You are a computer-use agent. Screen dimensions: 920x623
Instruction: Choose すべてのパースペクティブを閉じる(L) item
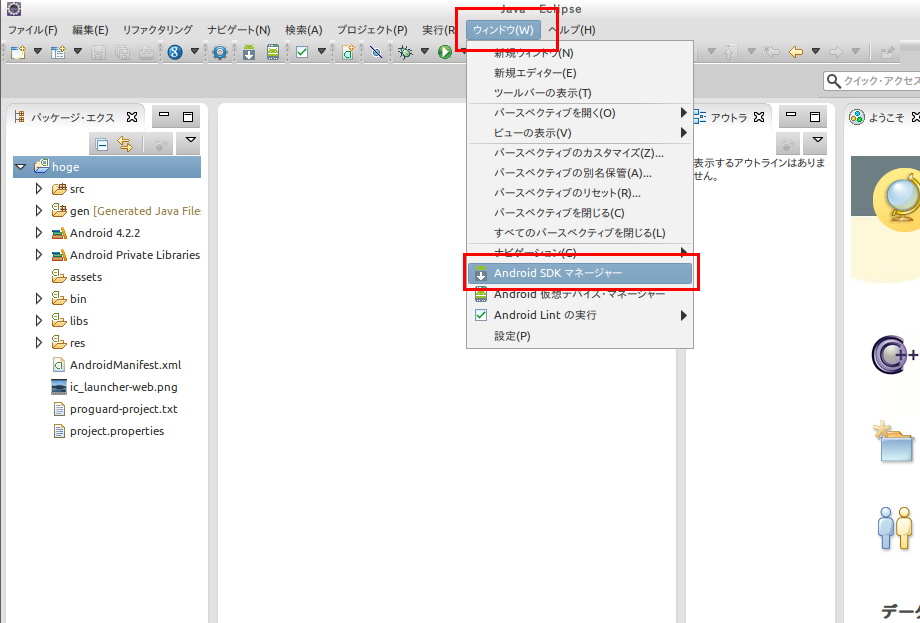click(x=580, y=233)
